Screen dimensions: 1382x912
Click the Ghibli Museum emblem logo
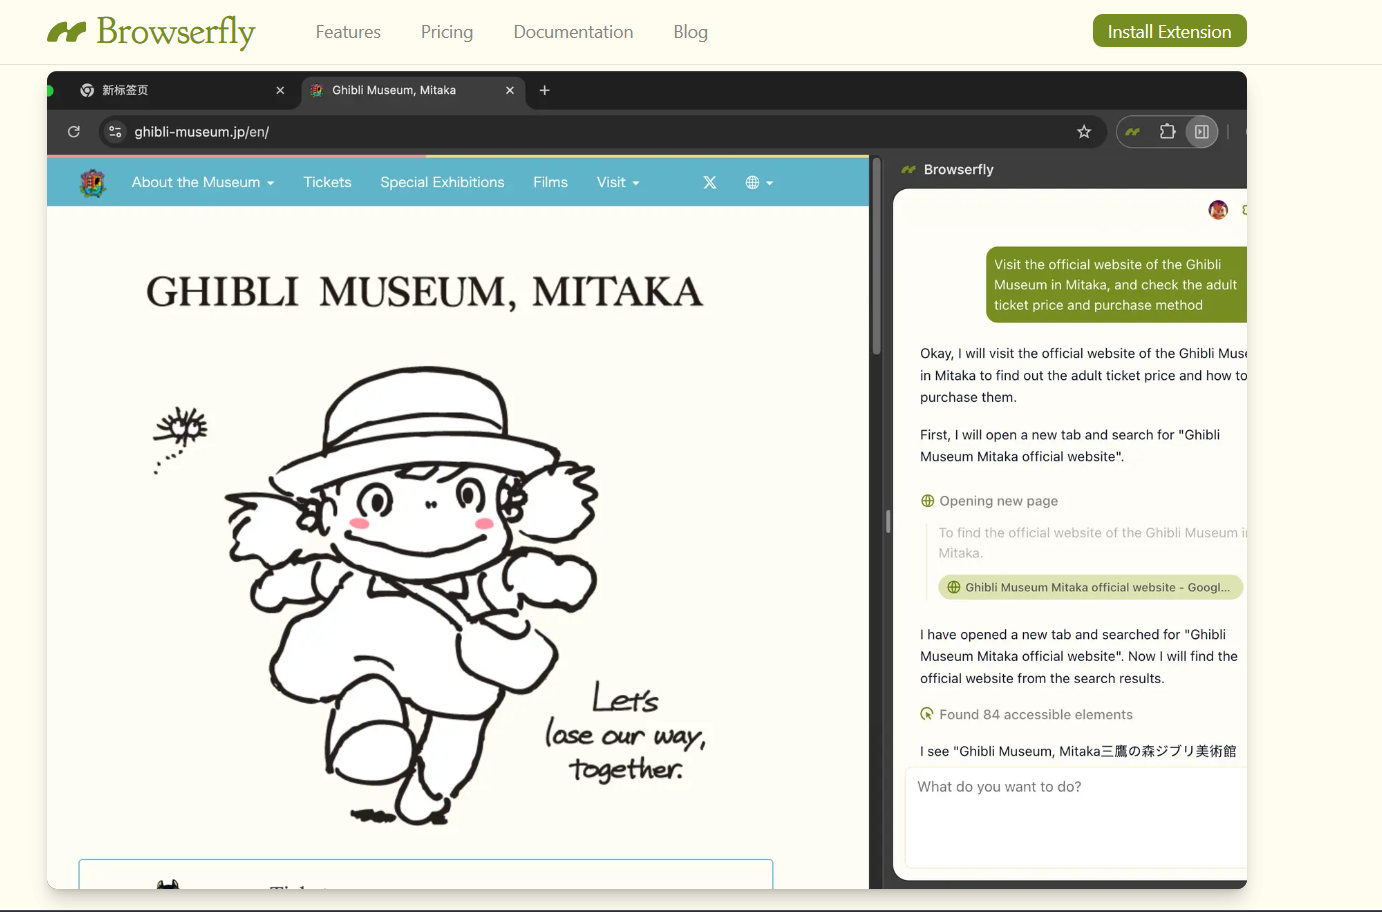pos(93,183)
